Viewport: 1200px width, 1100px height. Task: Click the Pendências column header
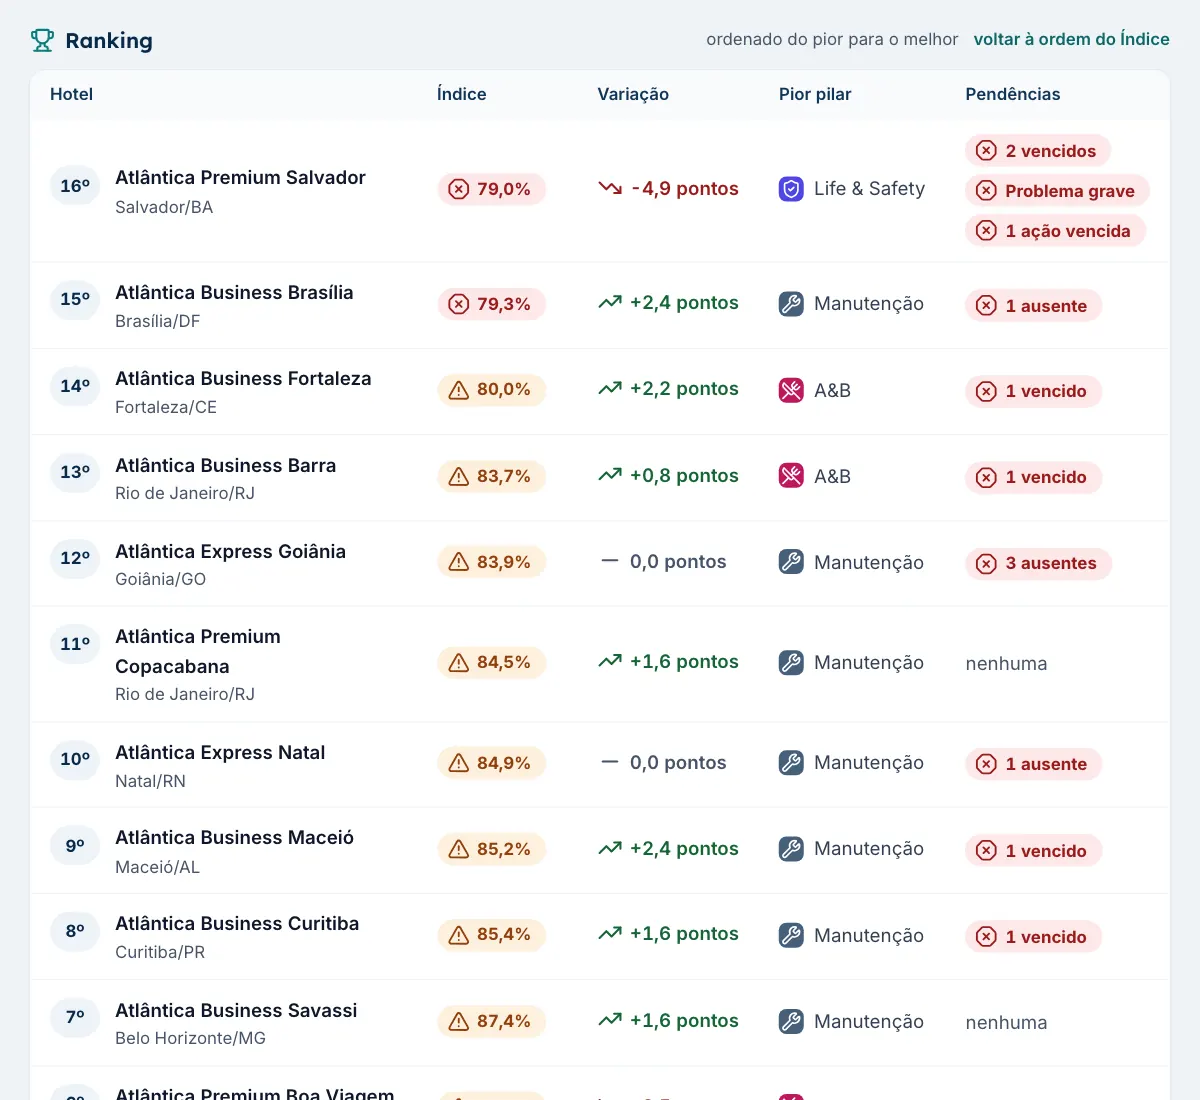coord(1013,94)
